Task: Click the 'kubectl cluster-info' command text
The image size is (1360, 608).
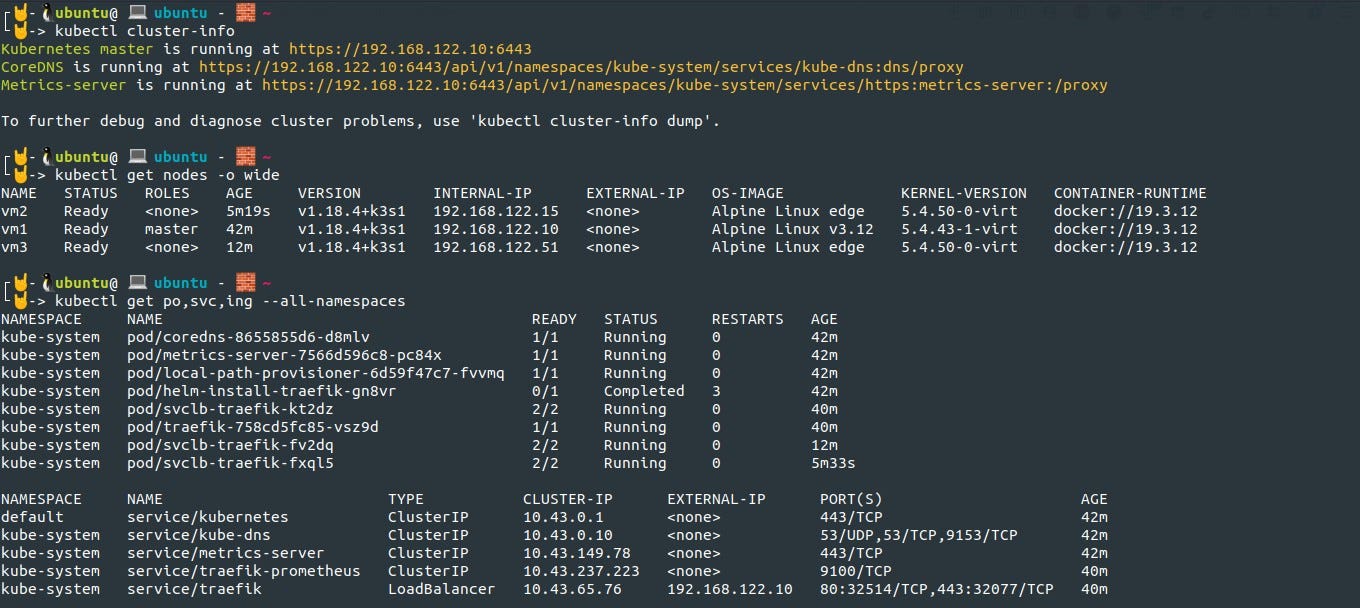Action: point(145,31)
